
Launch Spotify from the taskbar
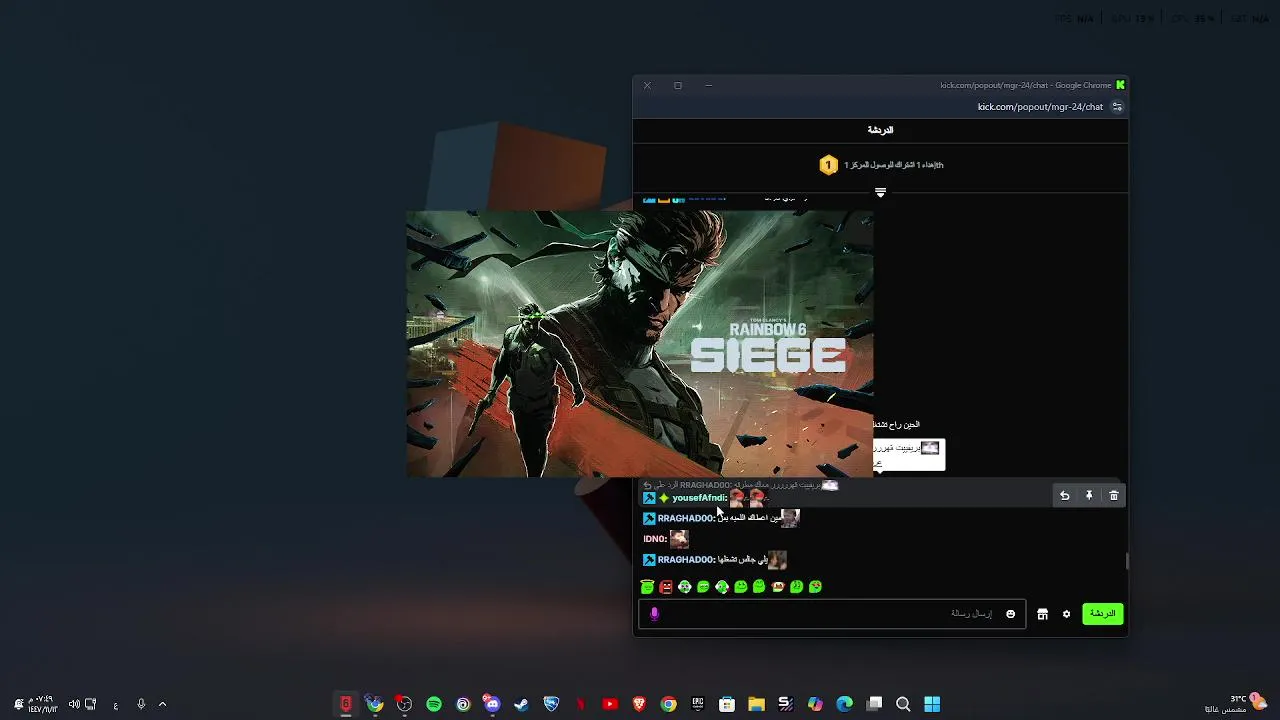click(434, 704)
